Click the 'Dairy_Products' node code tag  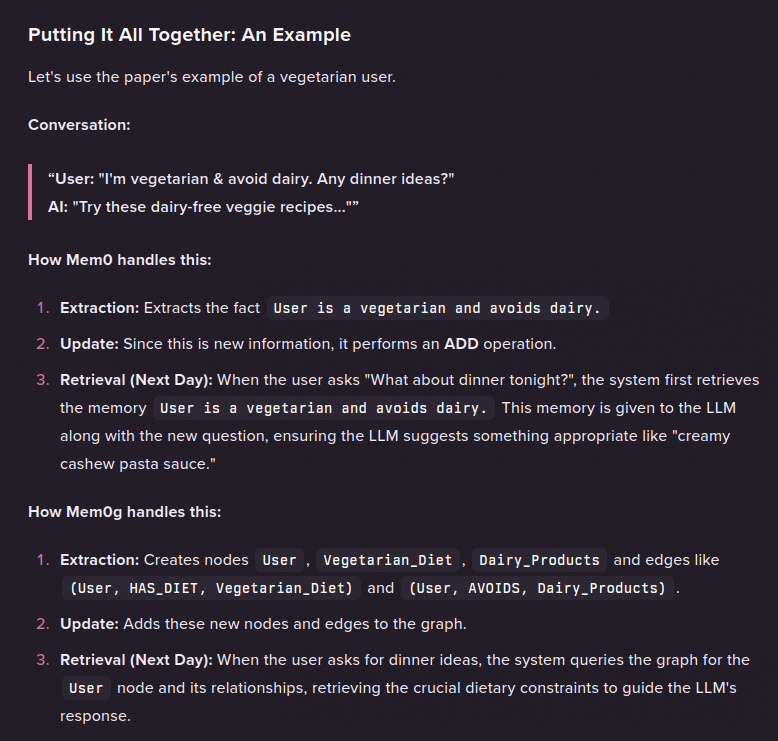click(539, 560)
